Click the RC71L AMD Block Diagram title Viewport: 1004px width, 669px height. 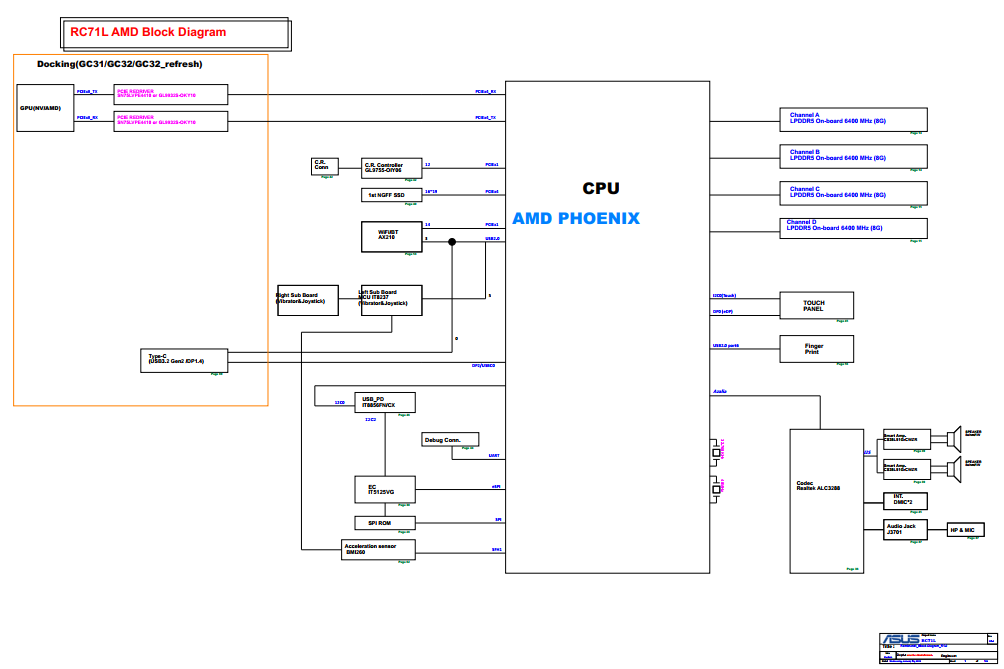tap(148, 32)
